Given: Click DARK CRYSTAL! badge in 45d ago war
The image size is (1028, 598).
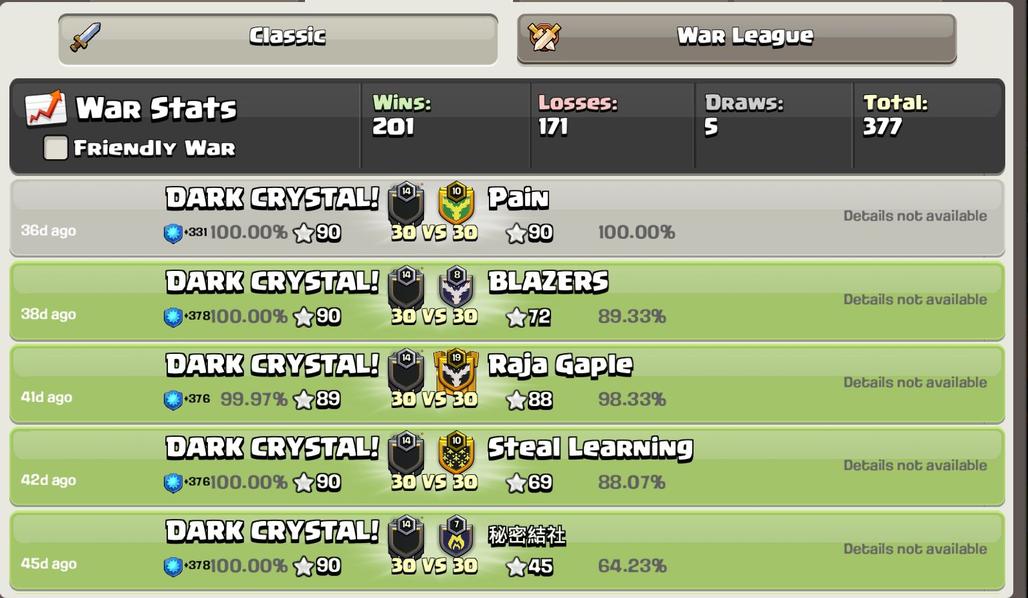Looking at the screenshot, I should tap(406, 536).
